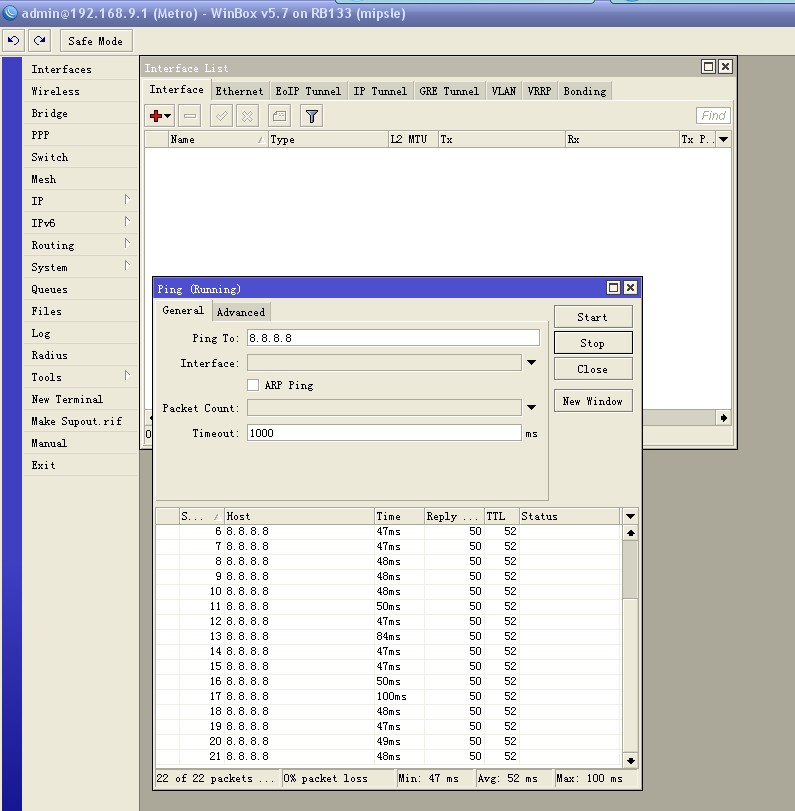Expand the Tools submenu
The width and height of the screenshot is (795, 811).
click(81, 377)
